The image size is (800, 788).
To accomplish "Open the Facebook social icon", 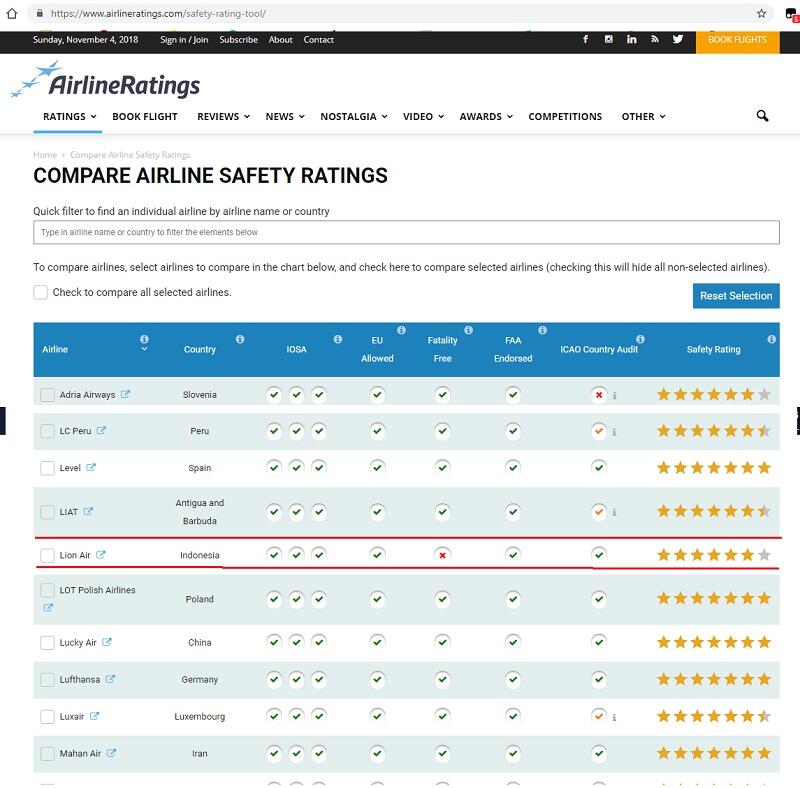I will tap(586, 39).
